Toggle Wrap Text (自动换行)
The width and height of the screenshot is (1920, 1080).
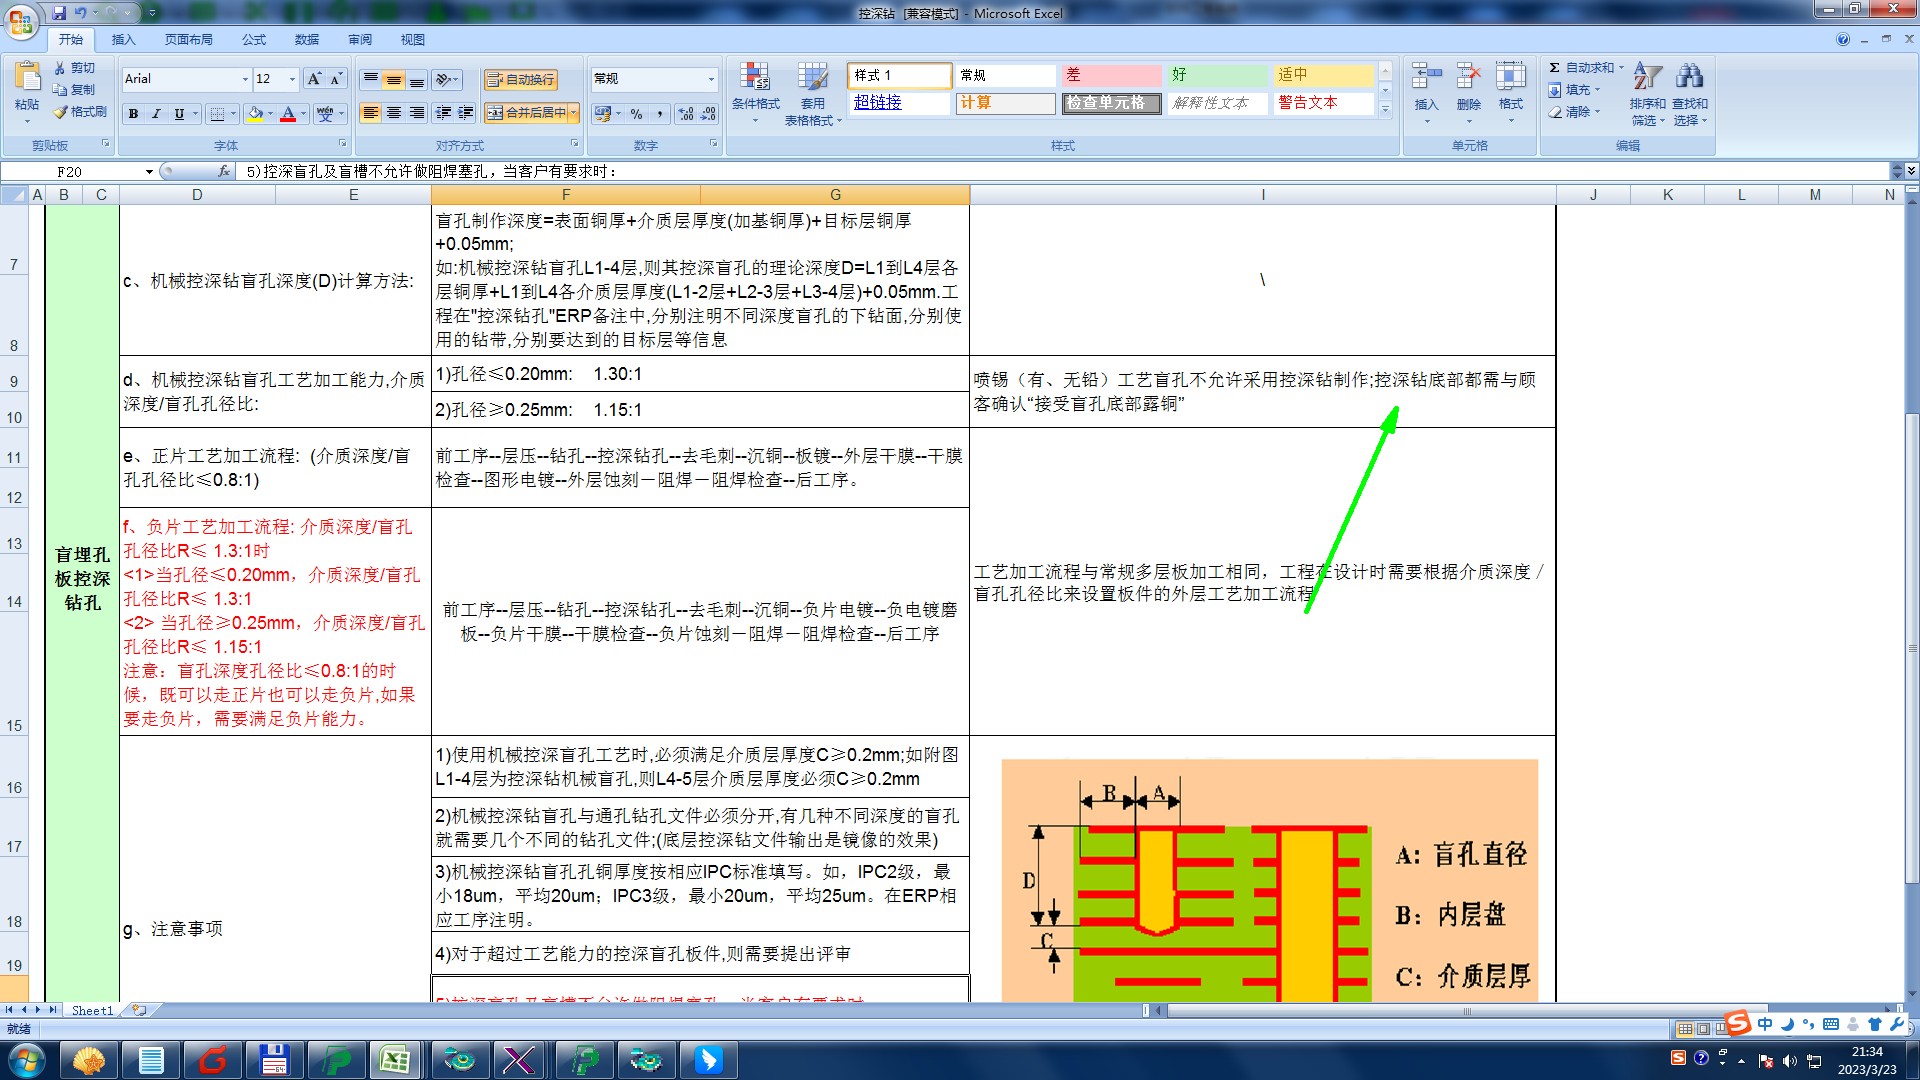(520, 80)
